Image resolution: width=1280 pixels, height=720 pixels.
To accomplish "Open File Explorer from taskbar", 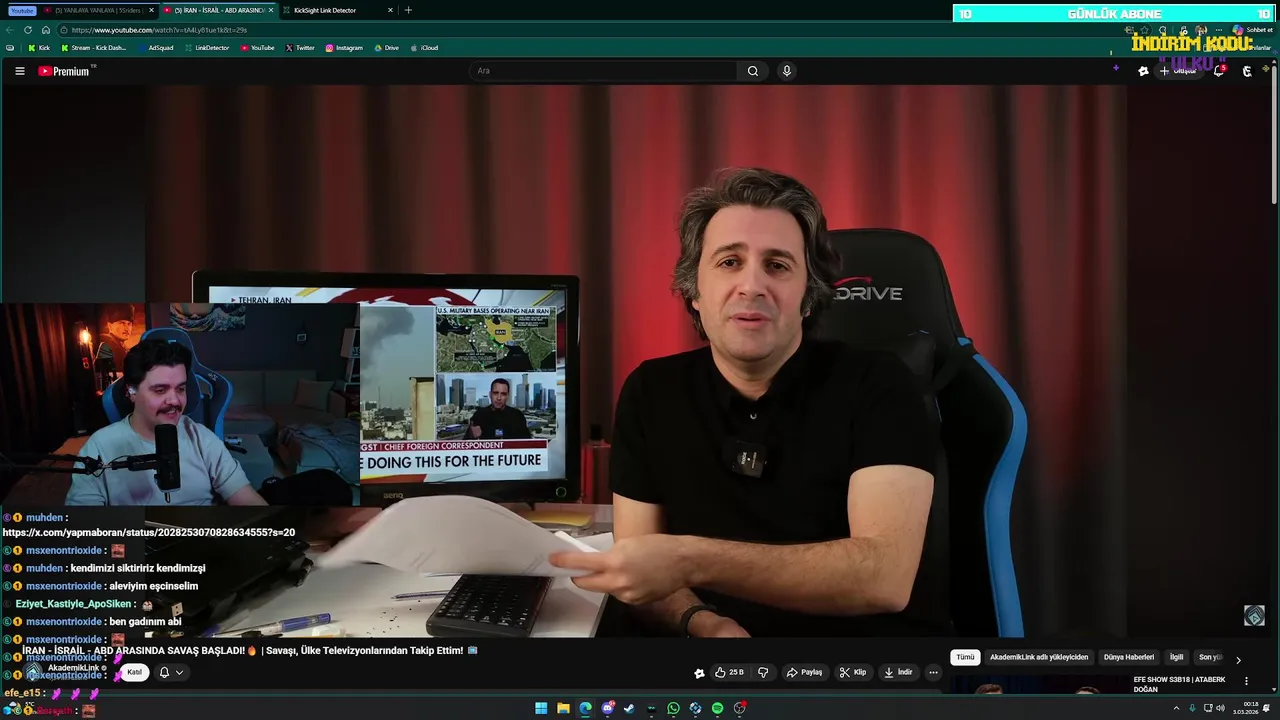I will [563, 708].
